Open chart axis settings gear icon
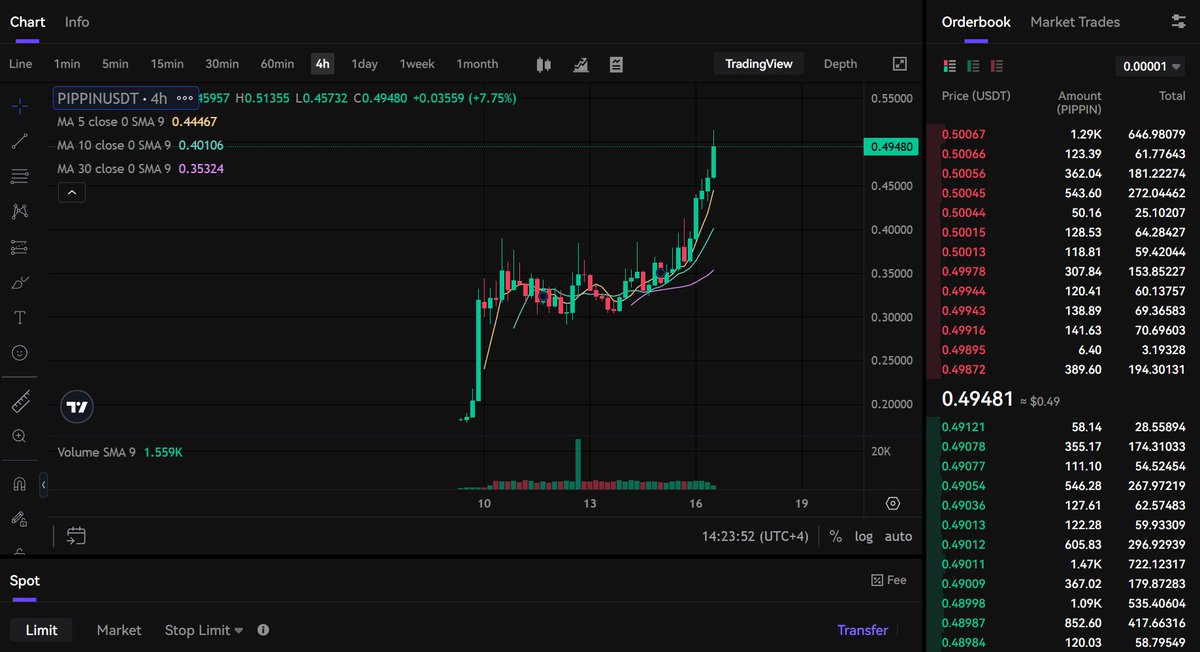Screen dimensions: 1200x652 pyautogui.click(x=893, y=504)
